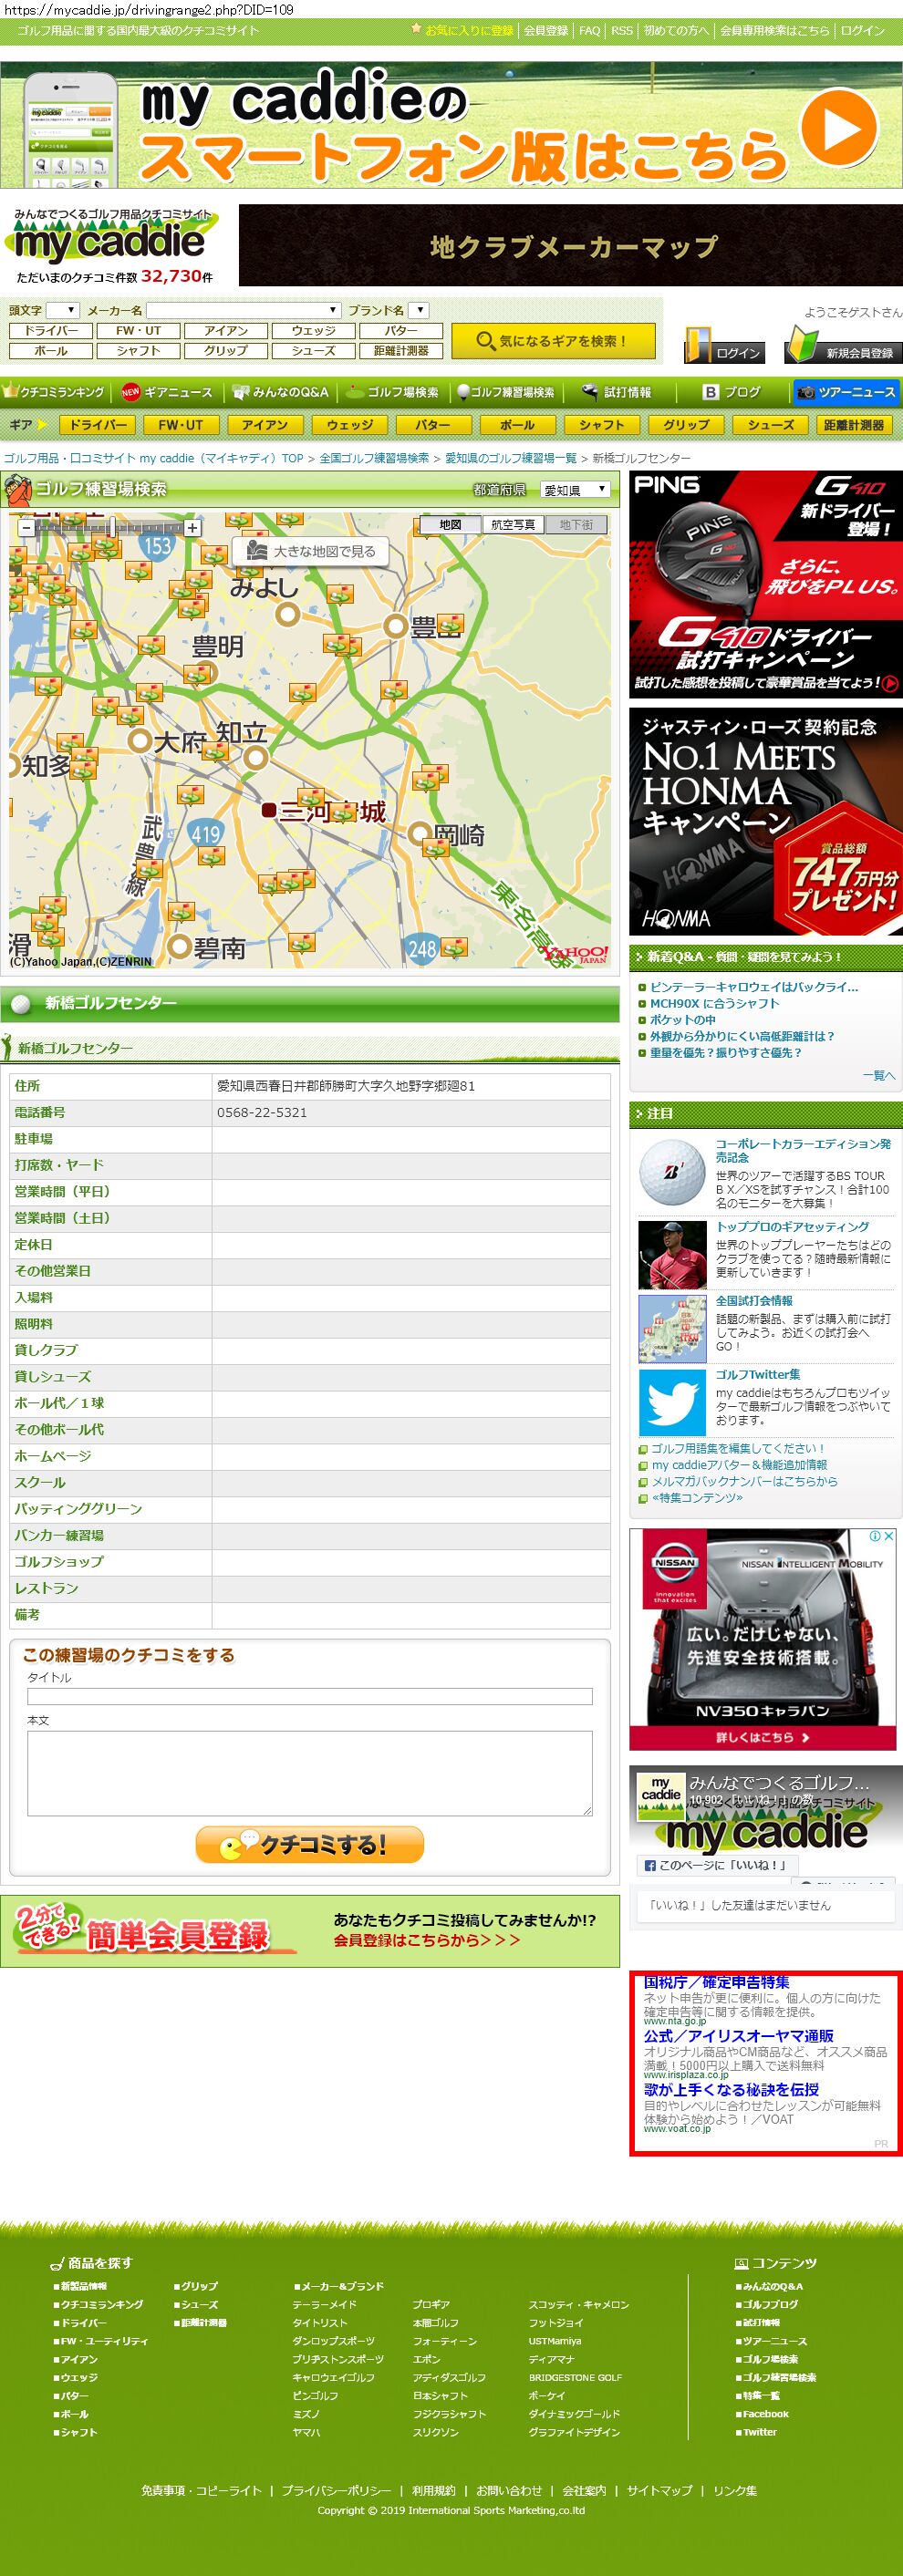
Task: Open golf driving range search menu item
Action: pyautogui.click(x=505, y=392)
